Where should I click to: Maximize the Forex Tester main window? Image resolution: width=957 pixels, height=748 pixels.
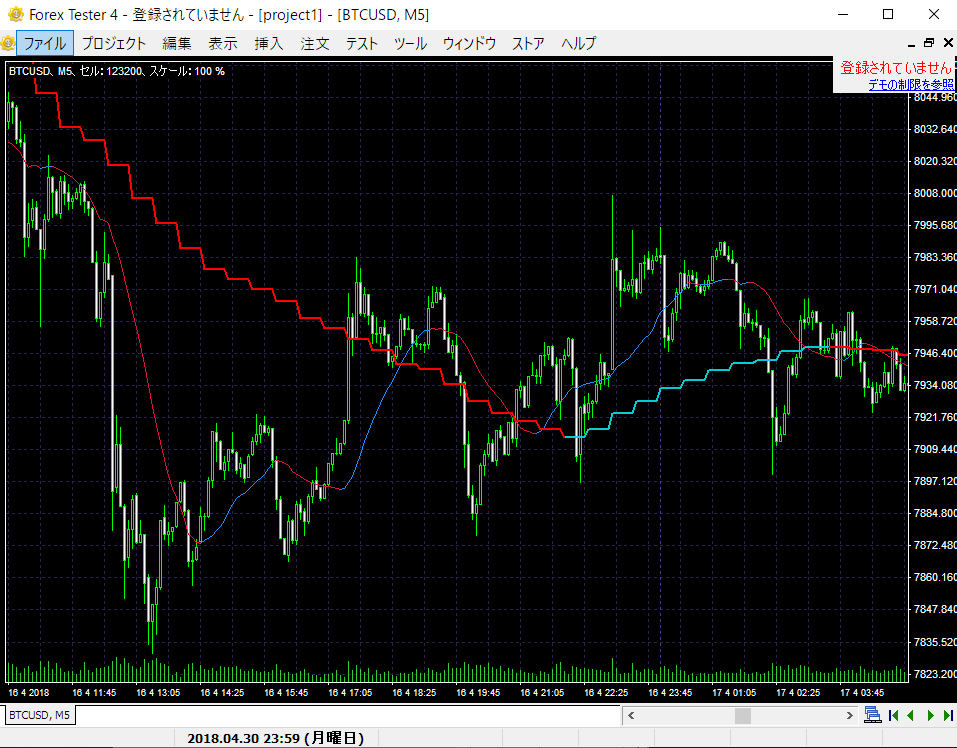pyautogui.click(x=888, y=14)
